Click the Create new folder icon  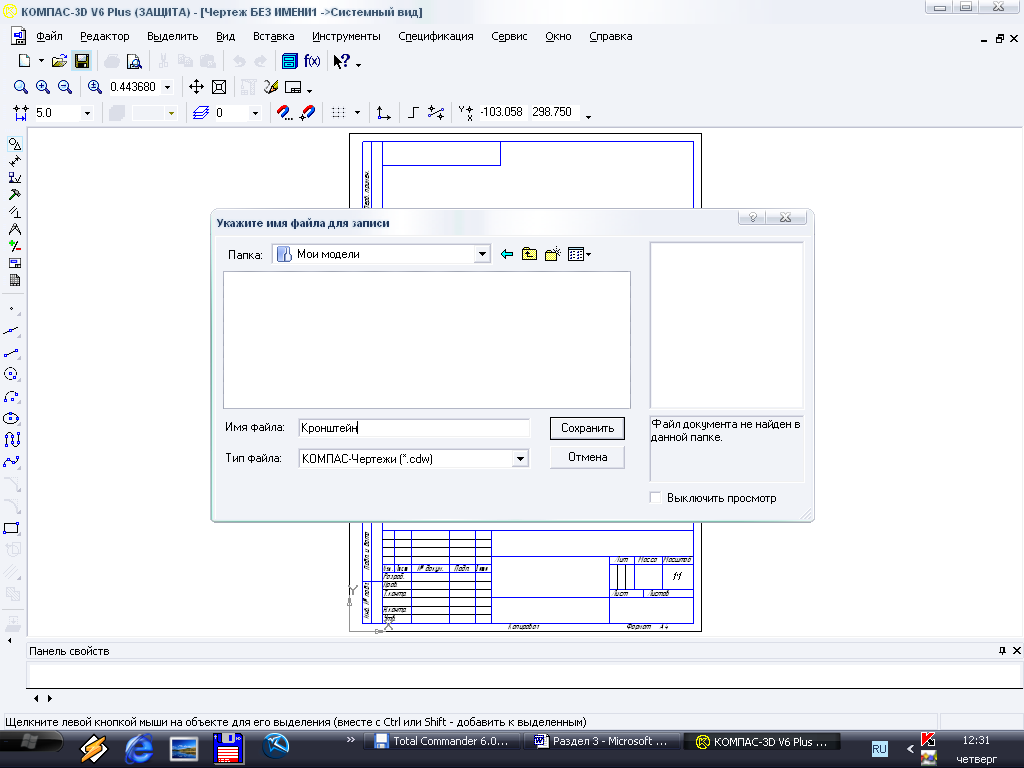tap(552, 254)
